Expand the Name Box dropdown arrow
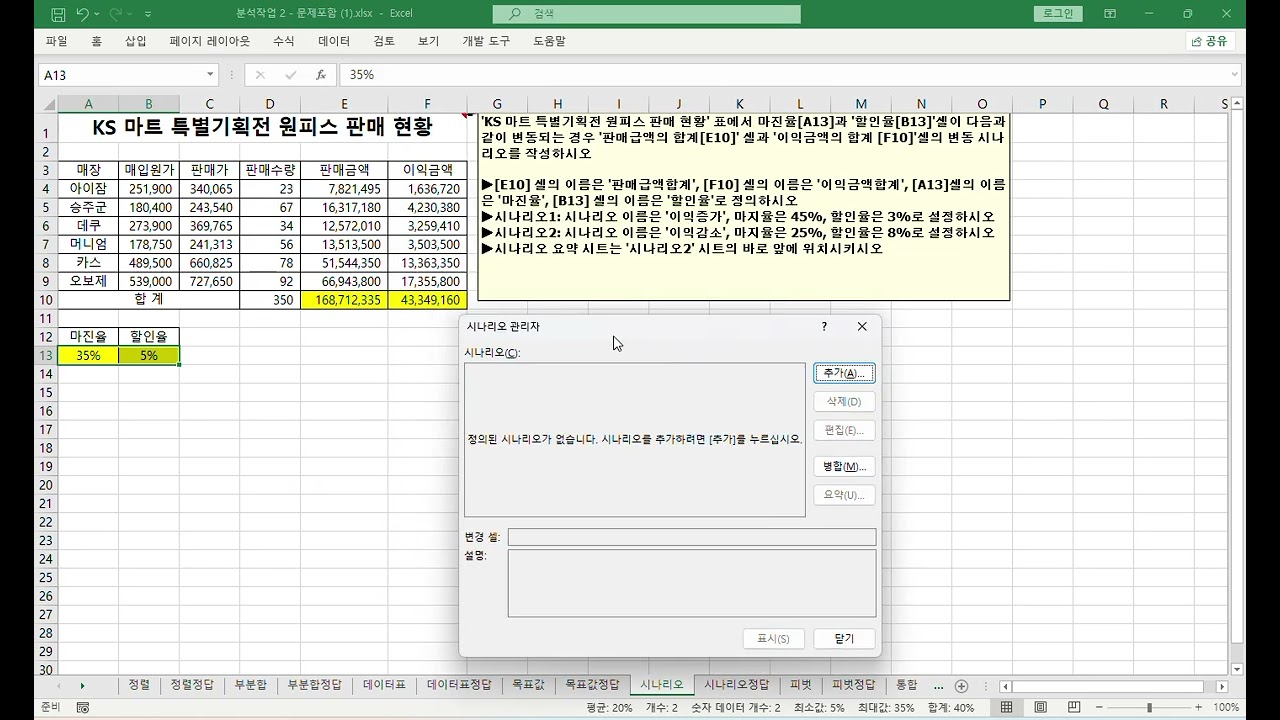 coord(210,74)
